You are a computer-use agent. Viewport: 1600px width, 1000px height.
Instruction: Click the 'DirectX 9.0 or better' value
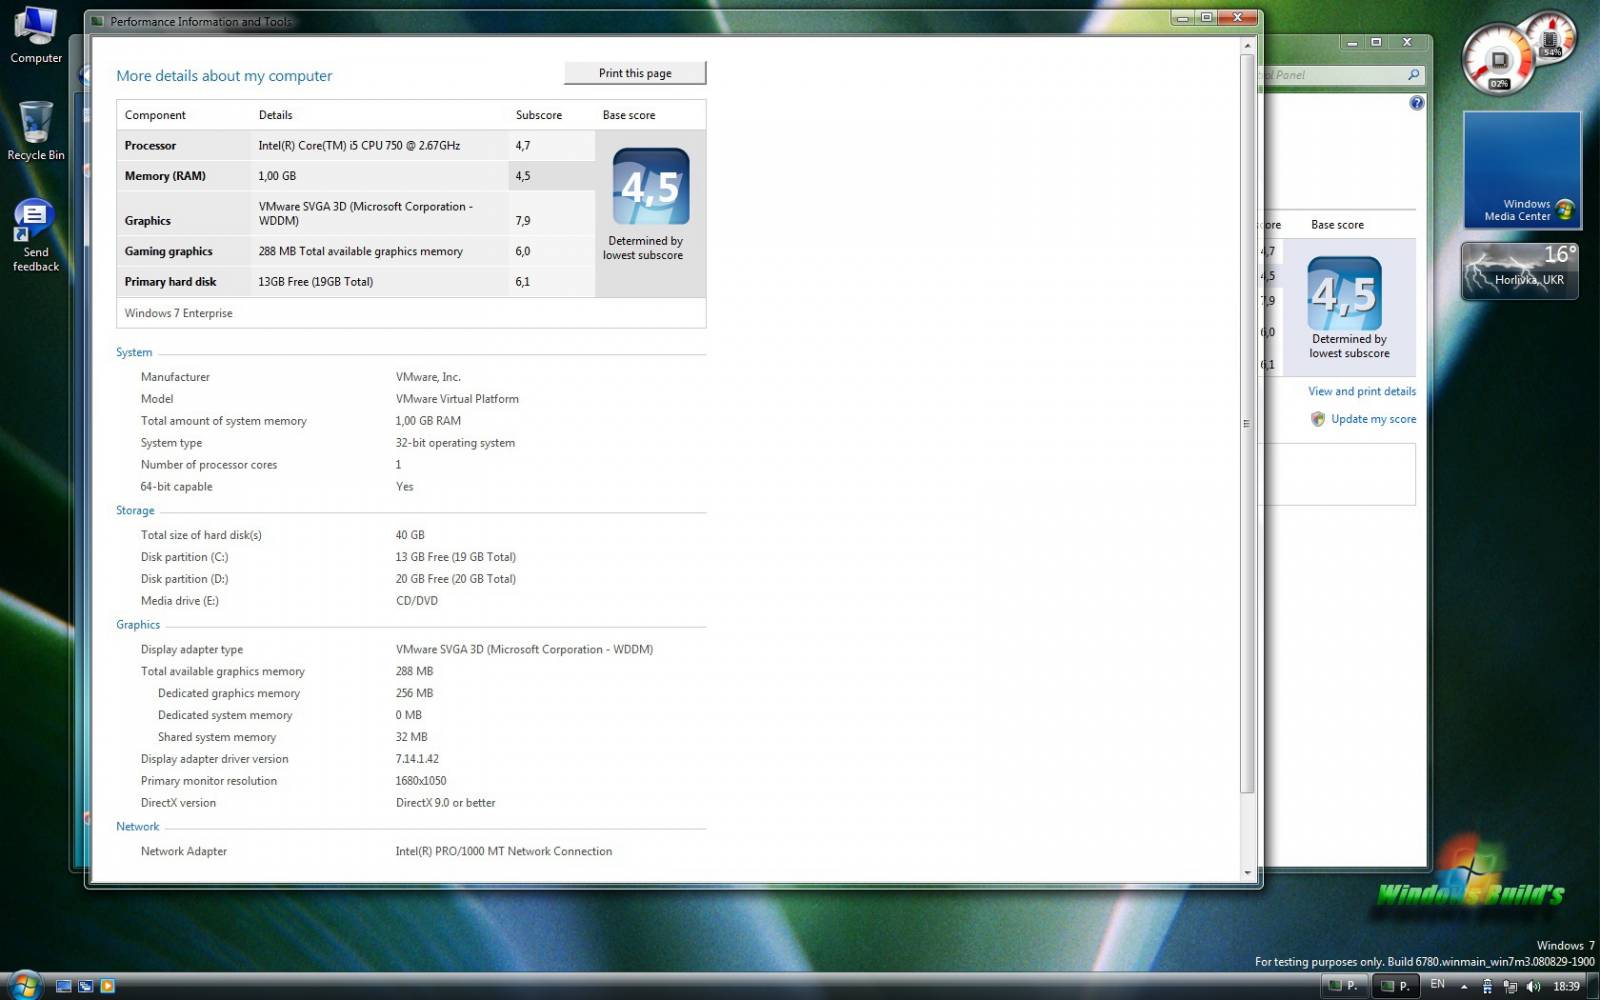pyautogui.click(x=445, y=803)
